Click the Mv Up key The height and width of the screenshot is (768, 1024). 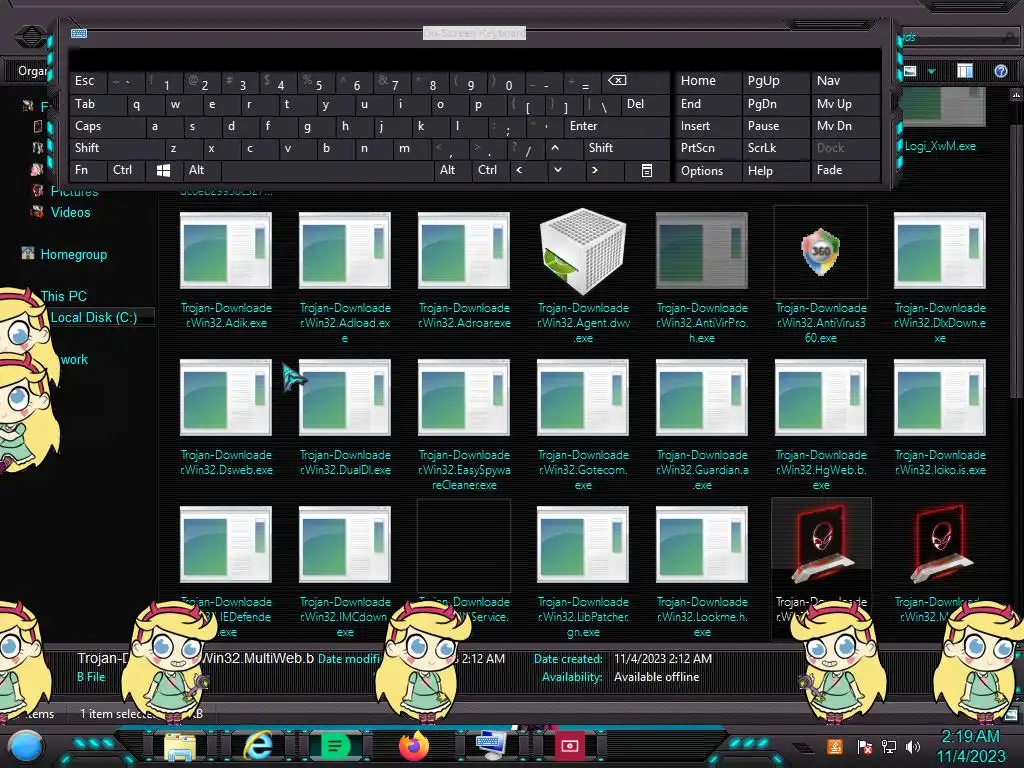[x=845, y=104]
